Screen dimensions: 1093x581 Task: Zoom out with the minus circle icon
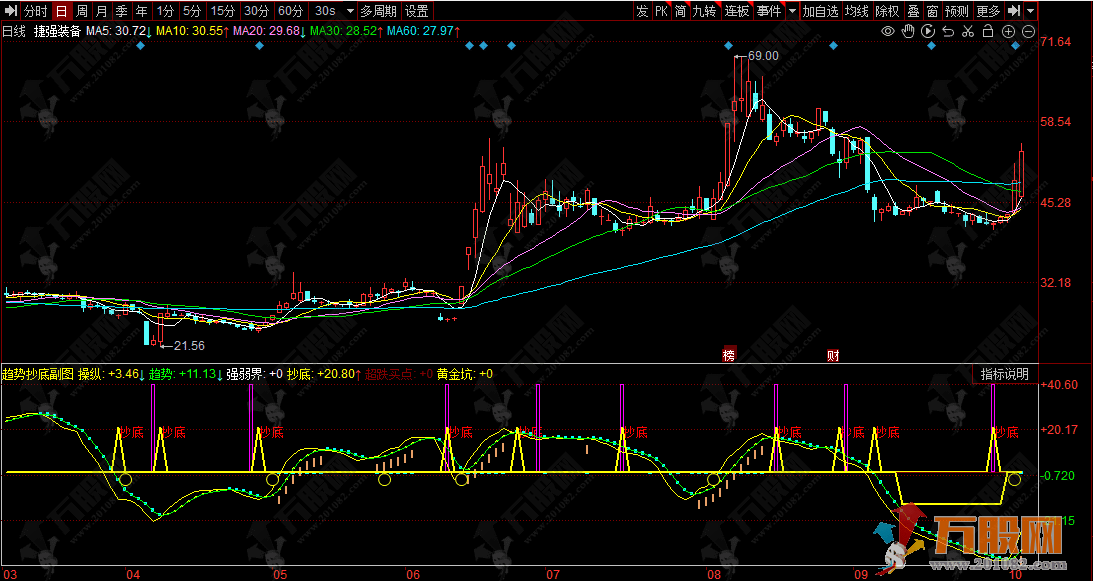(x=1028, y=32)
